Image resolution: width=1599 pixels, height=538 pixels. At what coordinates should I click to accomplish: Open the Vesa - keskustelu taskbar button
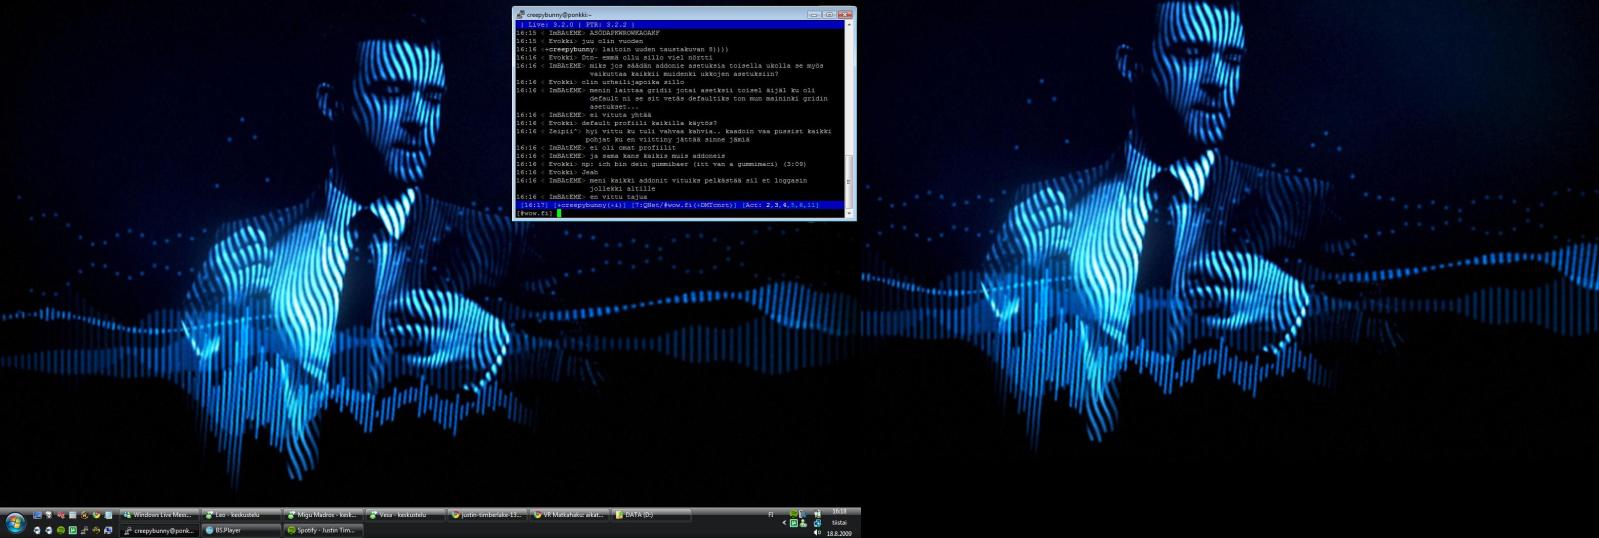pyautogui.click(x=405, y=515)
